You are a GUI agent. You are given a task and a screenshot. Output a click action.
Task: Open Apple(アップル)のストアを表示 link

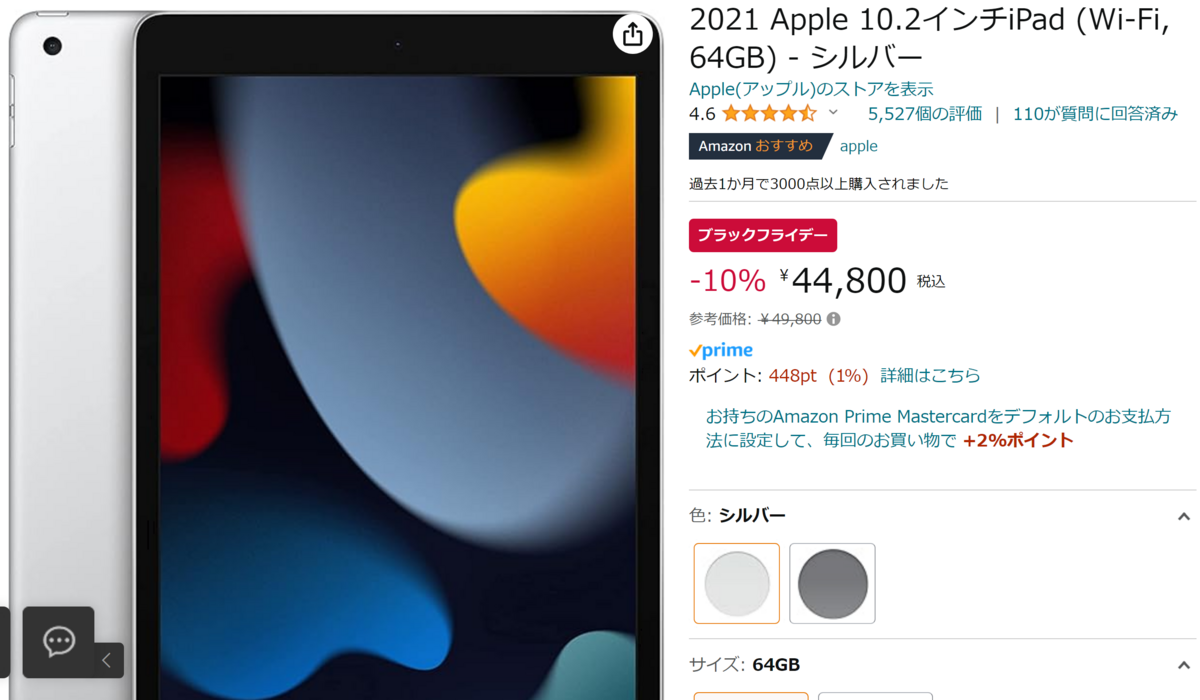click(811, 89)
